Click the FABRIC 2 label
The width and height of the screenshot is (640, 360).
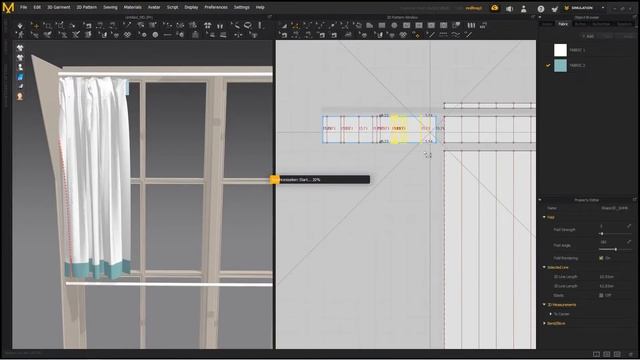point(577,65)
